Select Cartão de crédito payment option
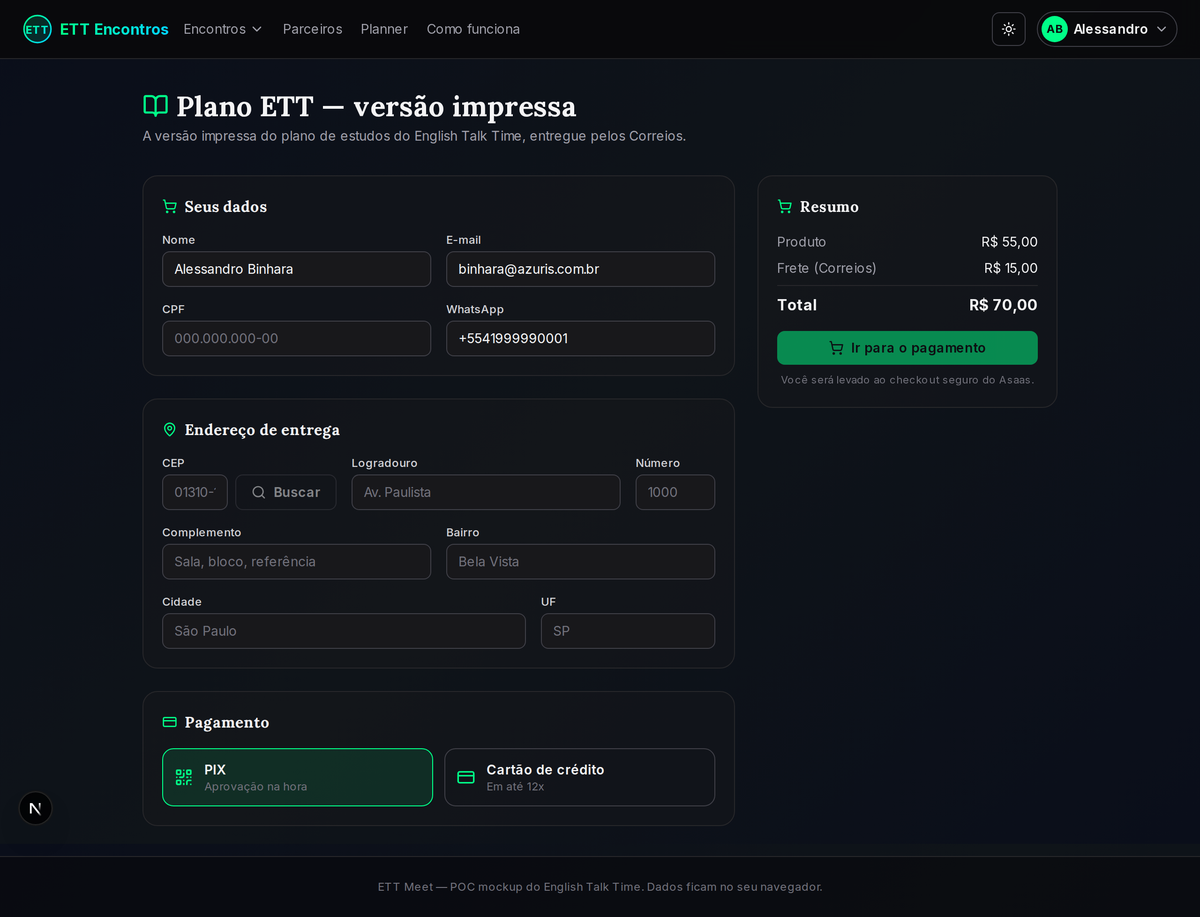 580,777
